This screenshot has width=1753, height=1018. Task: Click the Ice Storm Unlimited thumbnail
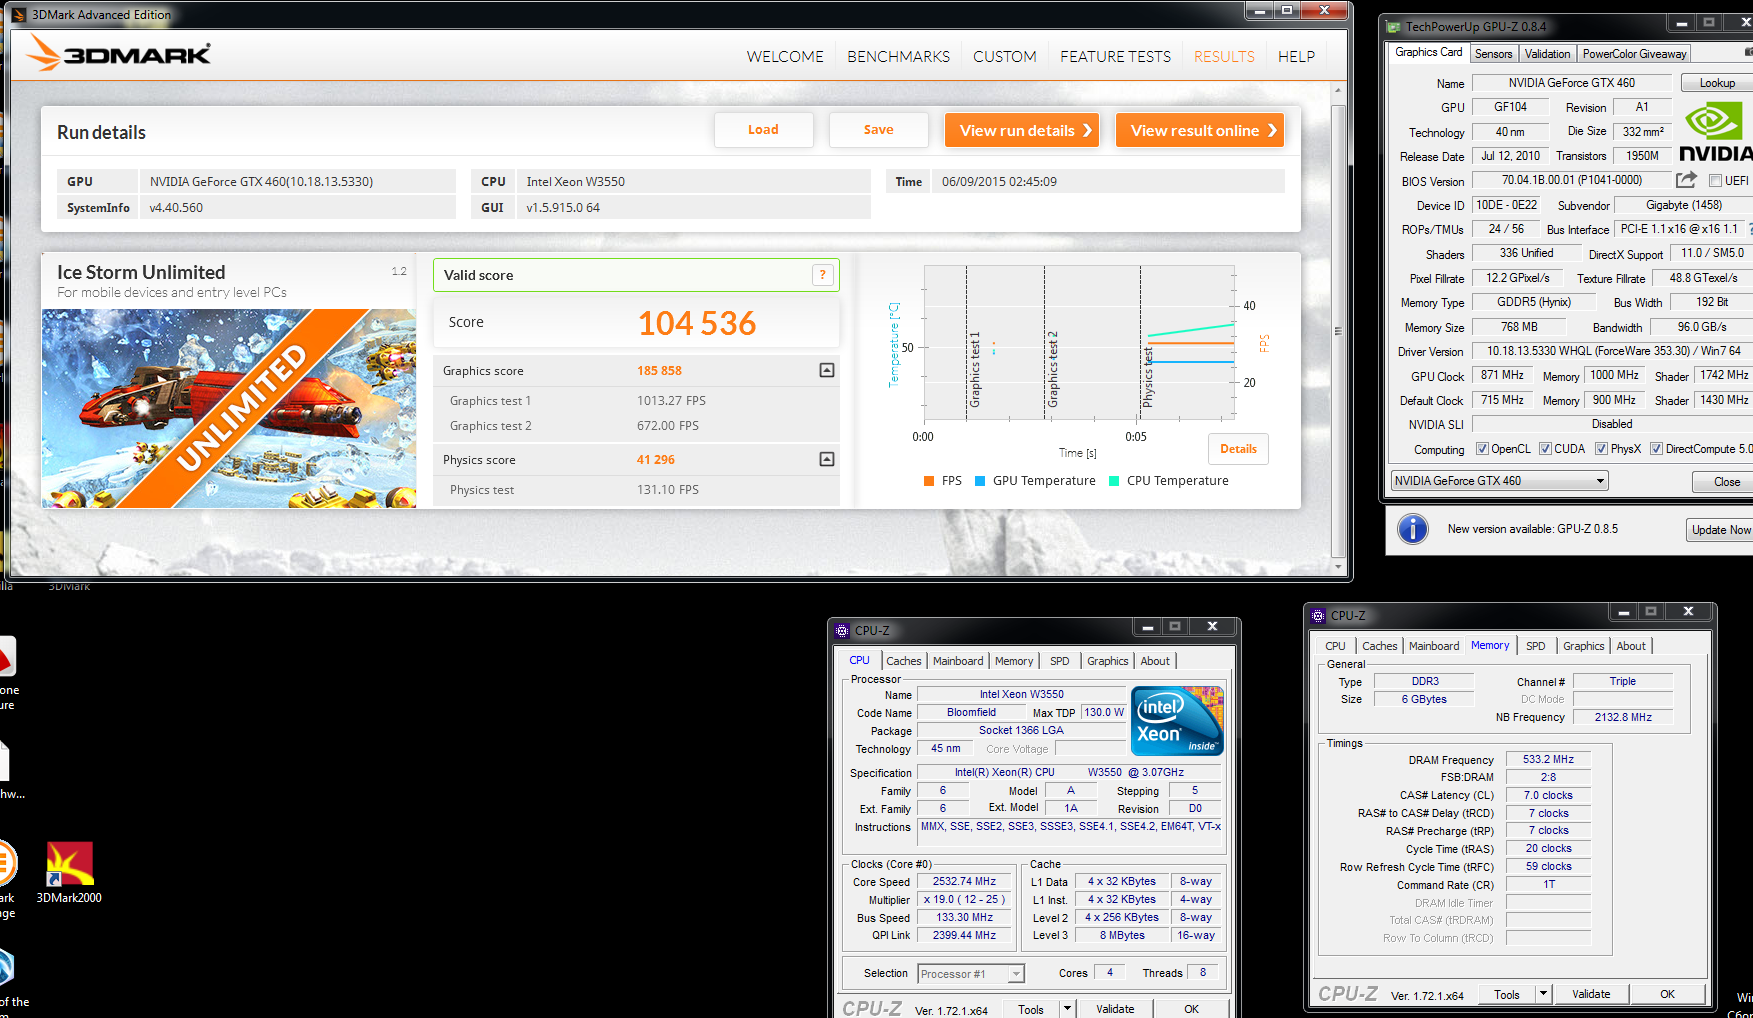coord(229,408)
